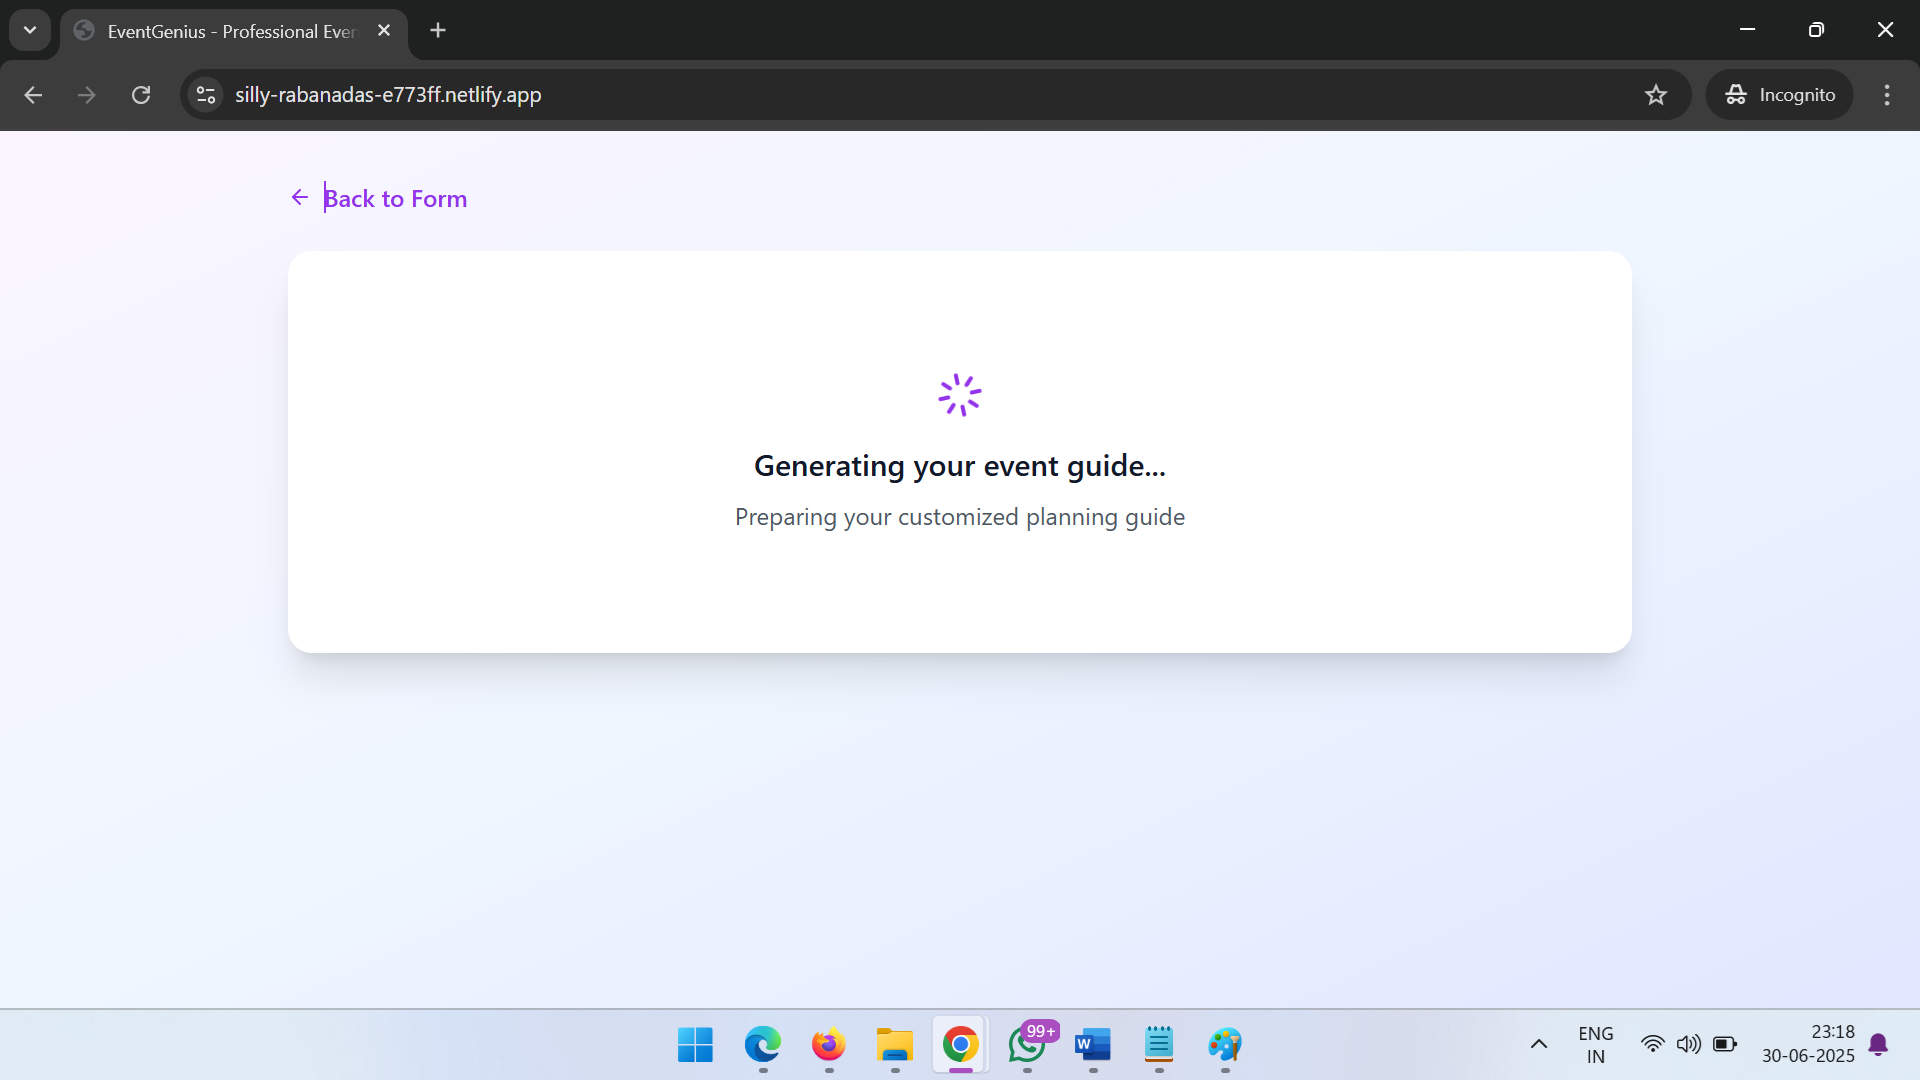The height and width of the screenshot is (1080, 1920).
Task: Bookmark this page with the star icon
Action: (x=1656, y=95)
